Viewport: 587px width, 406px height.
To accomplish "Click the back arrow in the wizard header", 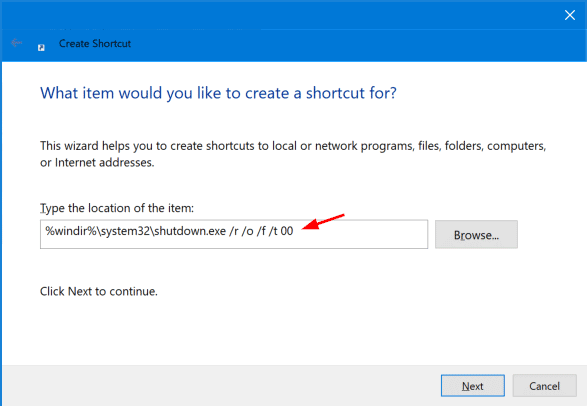I will (16, 43).
